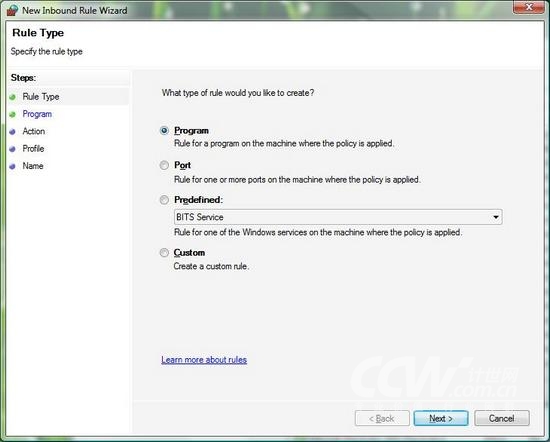This screenshot has width=550, height=442.
Task: Select the Port rule type radio button
Action: (x=164, y=165)
